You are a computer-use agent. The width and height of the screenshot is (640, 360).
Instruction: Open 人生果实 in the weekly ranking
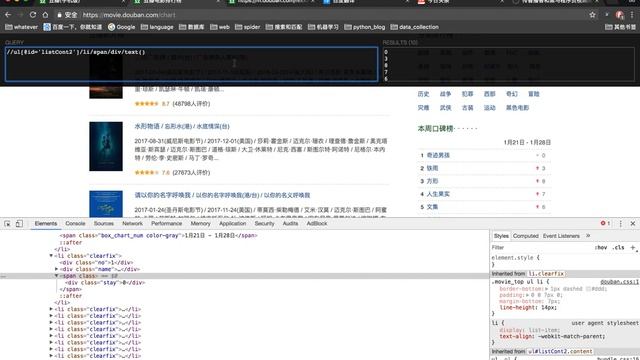pos(438,194)
